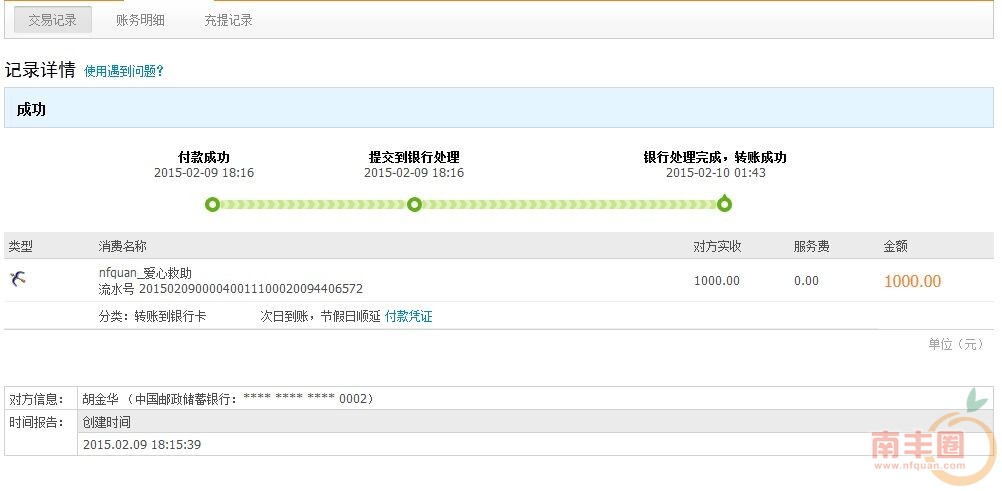Click the 服务费 column header
This screenshot has width=1002, height=491.
[x=811, y=246]
